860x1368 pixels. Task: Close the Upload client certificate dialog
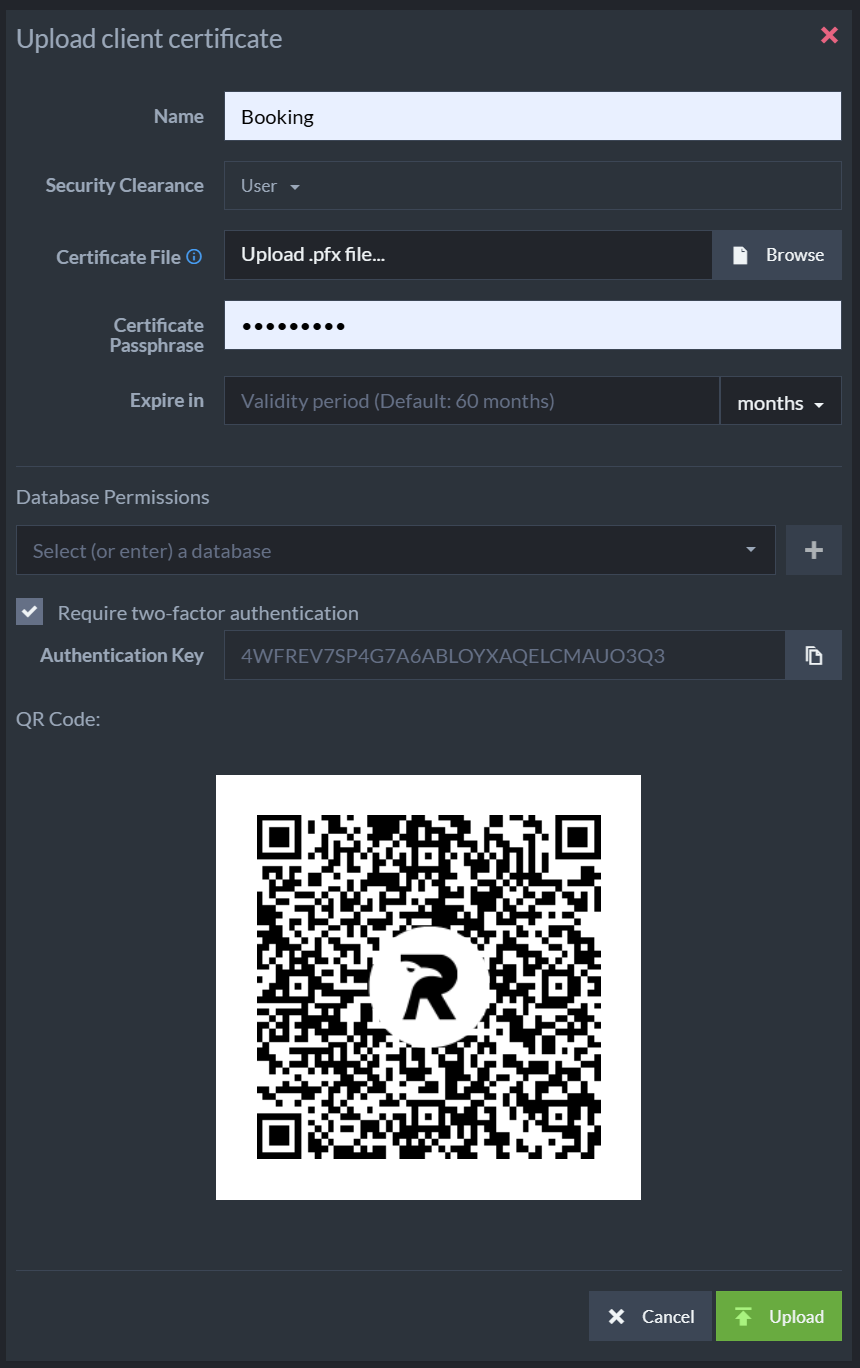tap(829, 36)
